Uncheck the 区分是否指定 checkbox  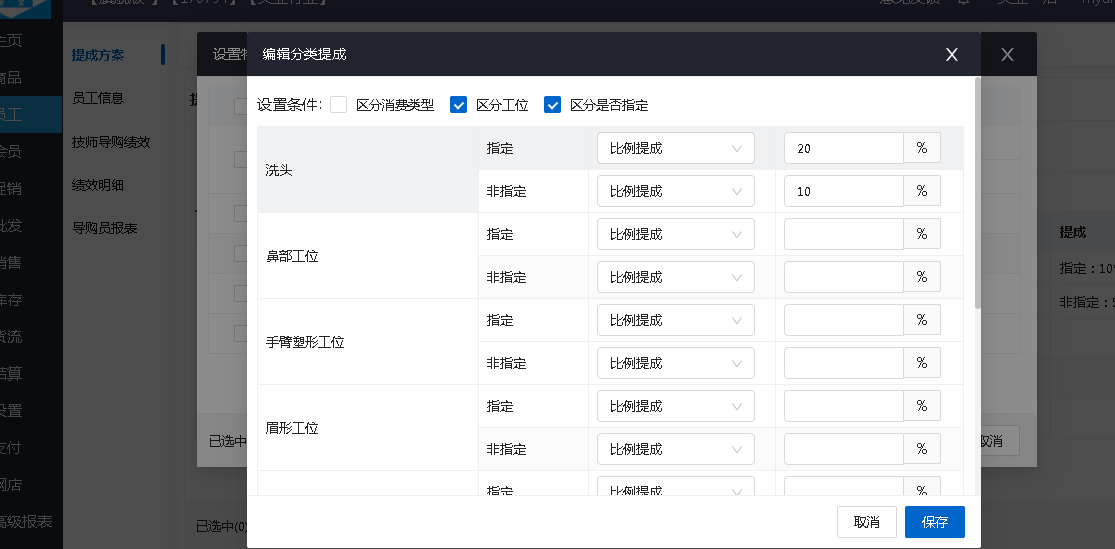553,105
